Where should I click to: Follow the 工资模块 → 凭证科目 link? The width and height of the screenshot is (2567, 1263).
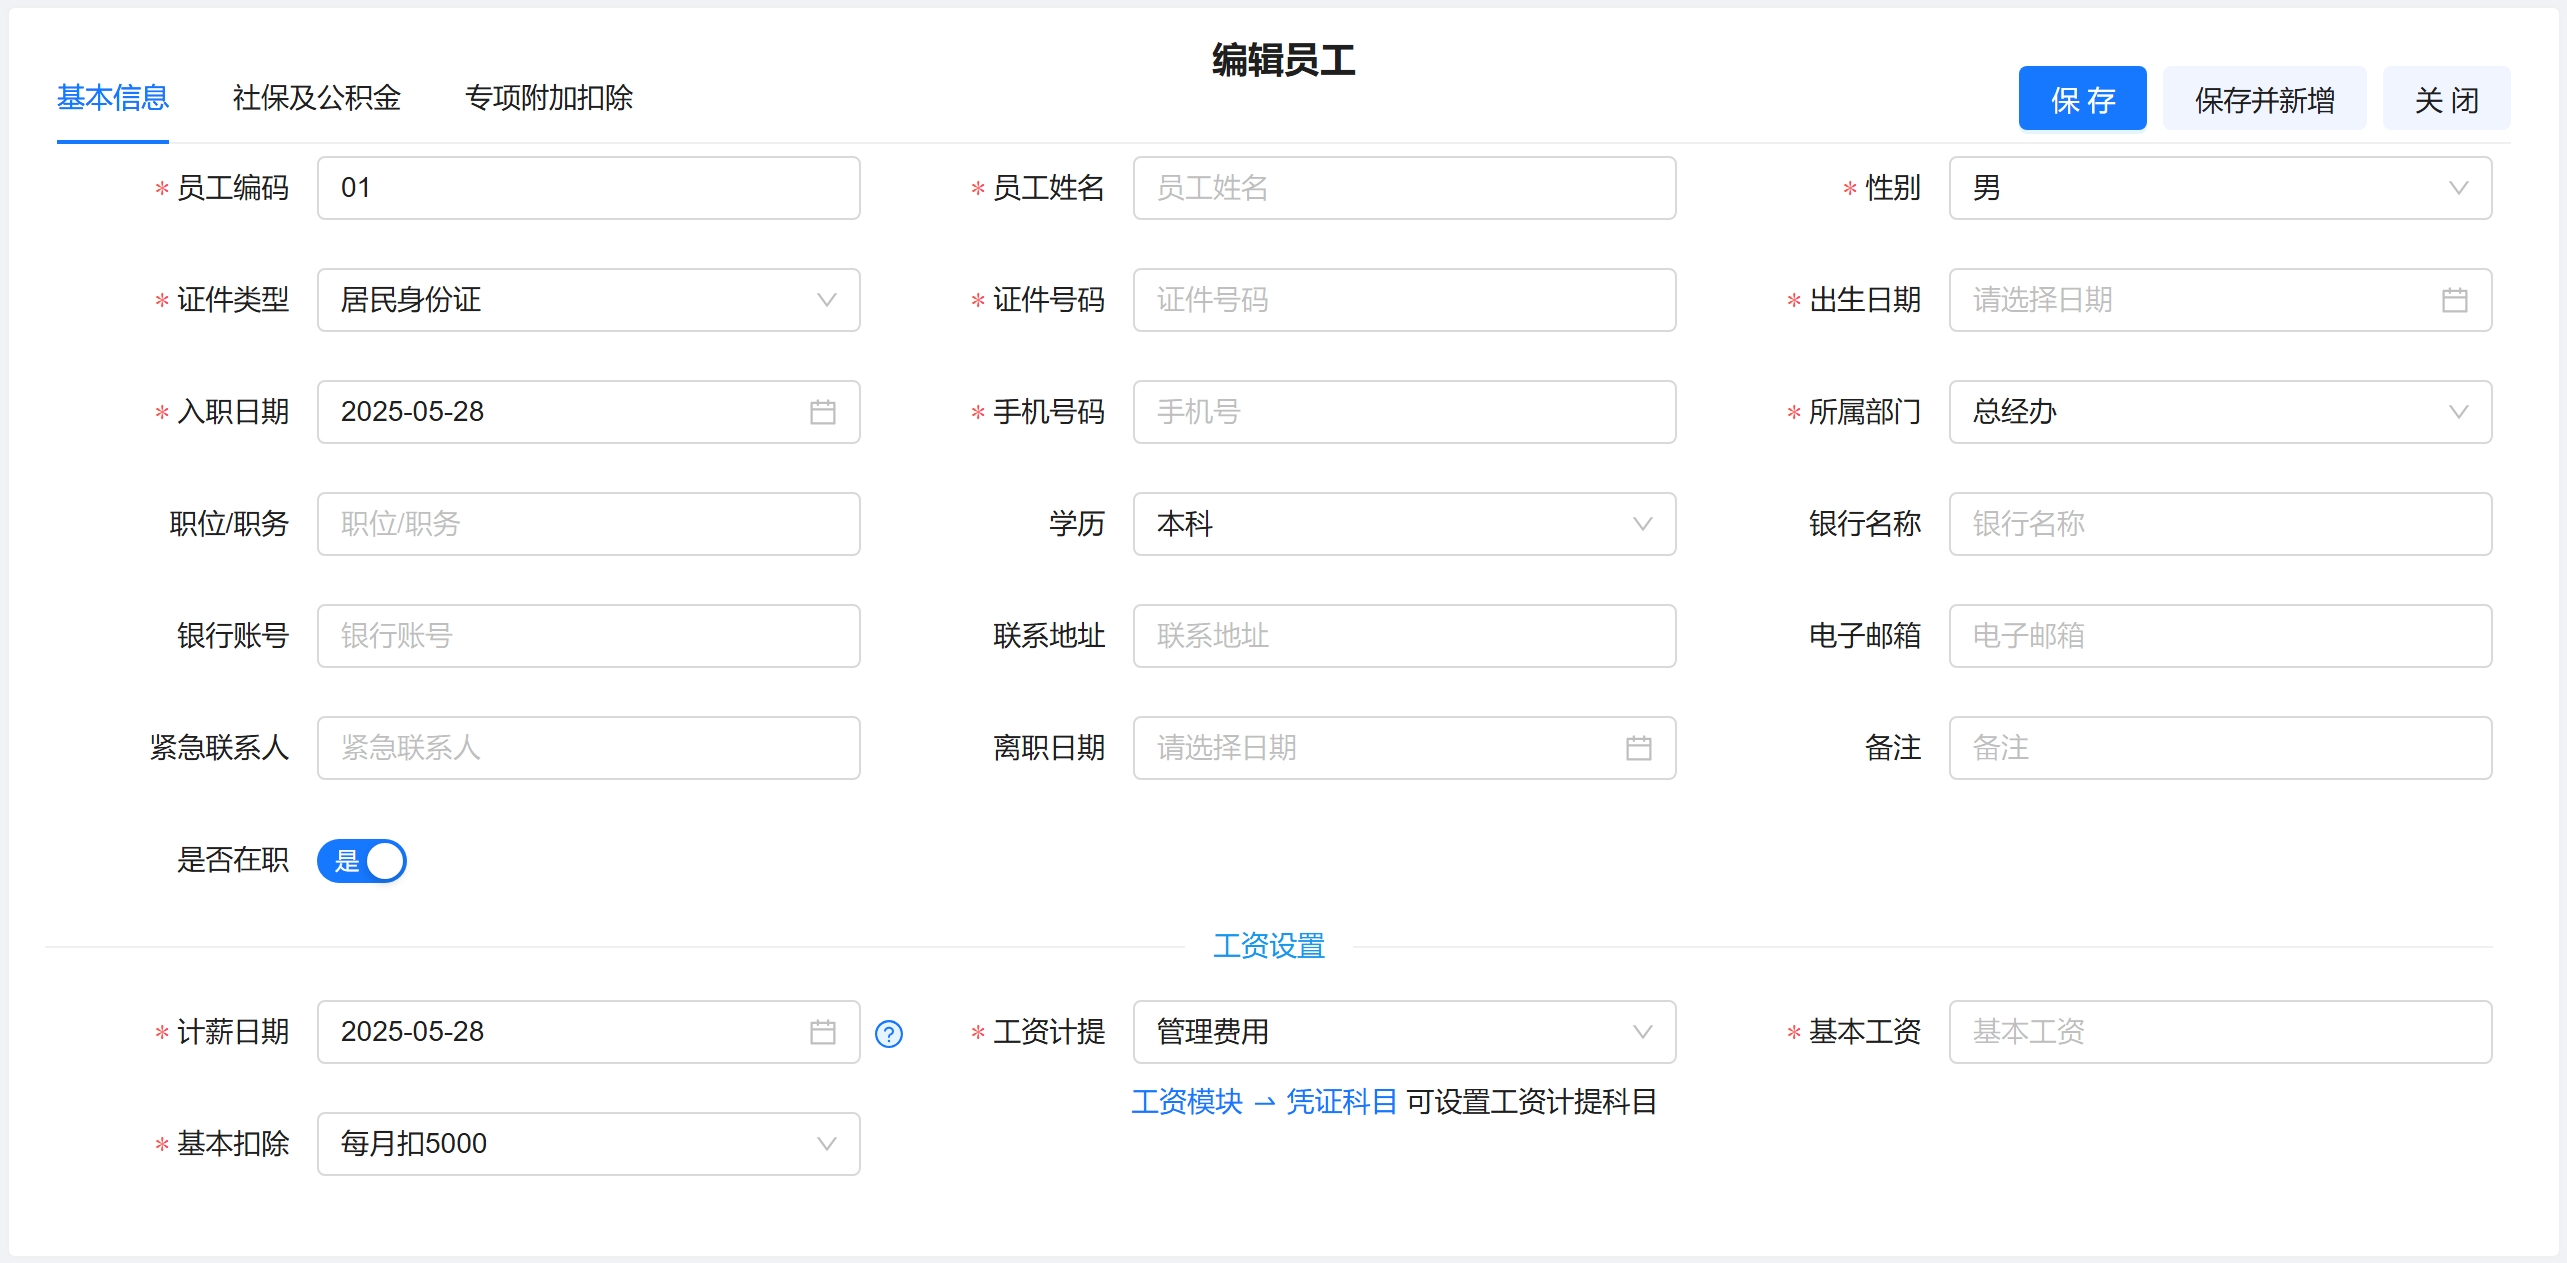tap(1263, 1102)
